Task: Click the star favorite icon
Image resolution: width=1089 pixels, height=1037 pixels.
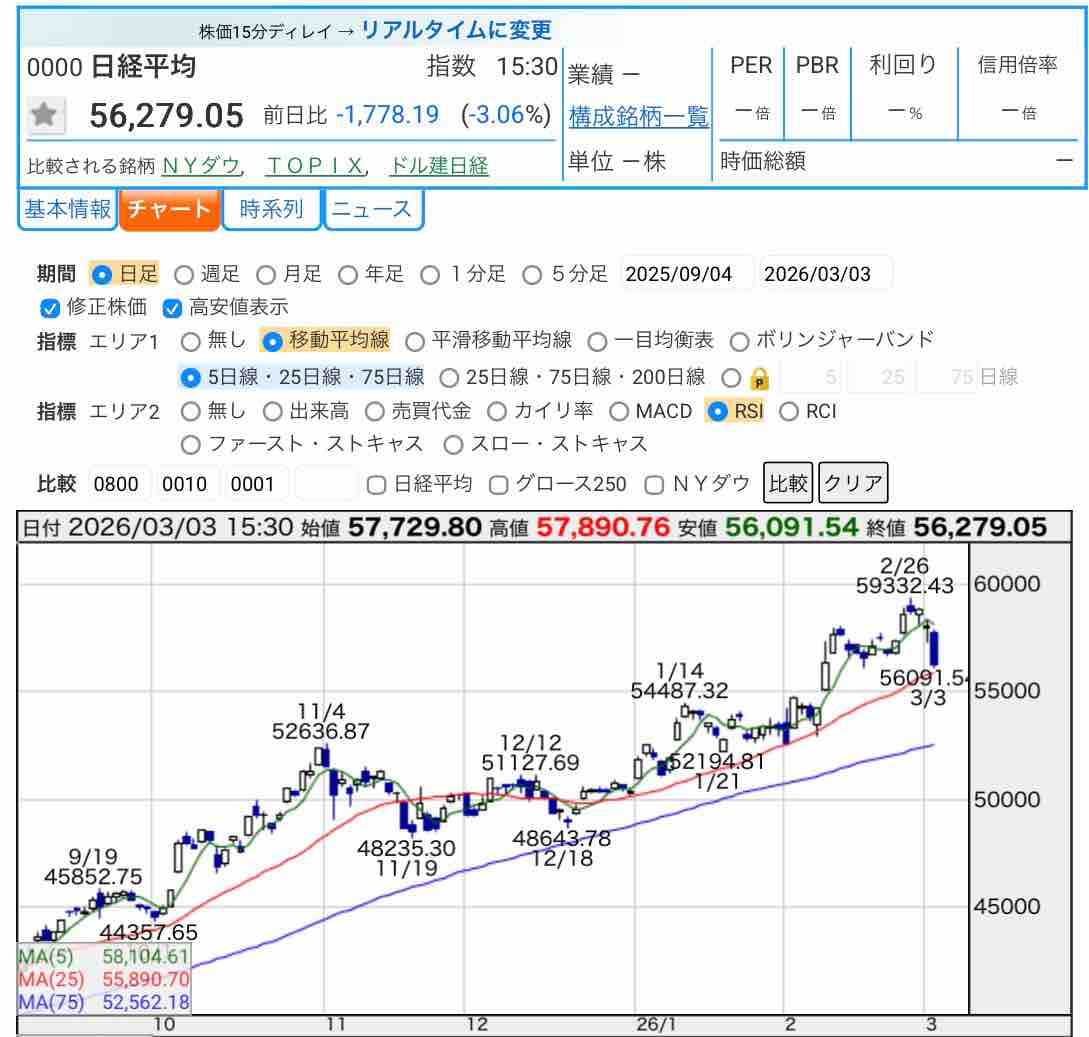Action: (x=43, y=116)
